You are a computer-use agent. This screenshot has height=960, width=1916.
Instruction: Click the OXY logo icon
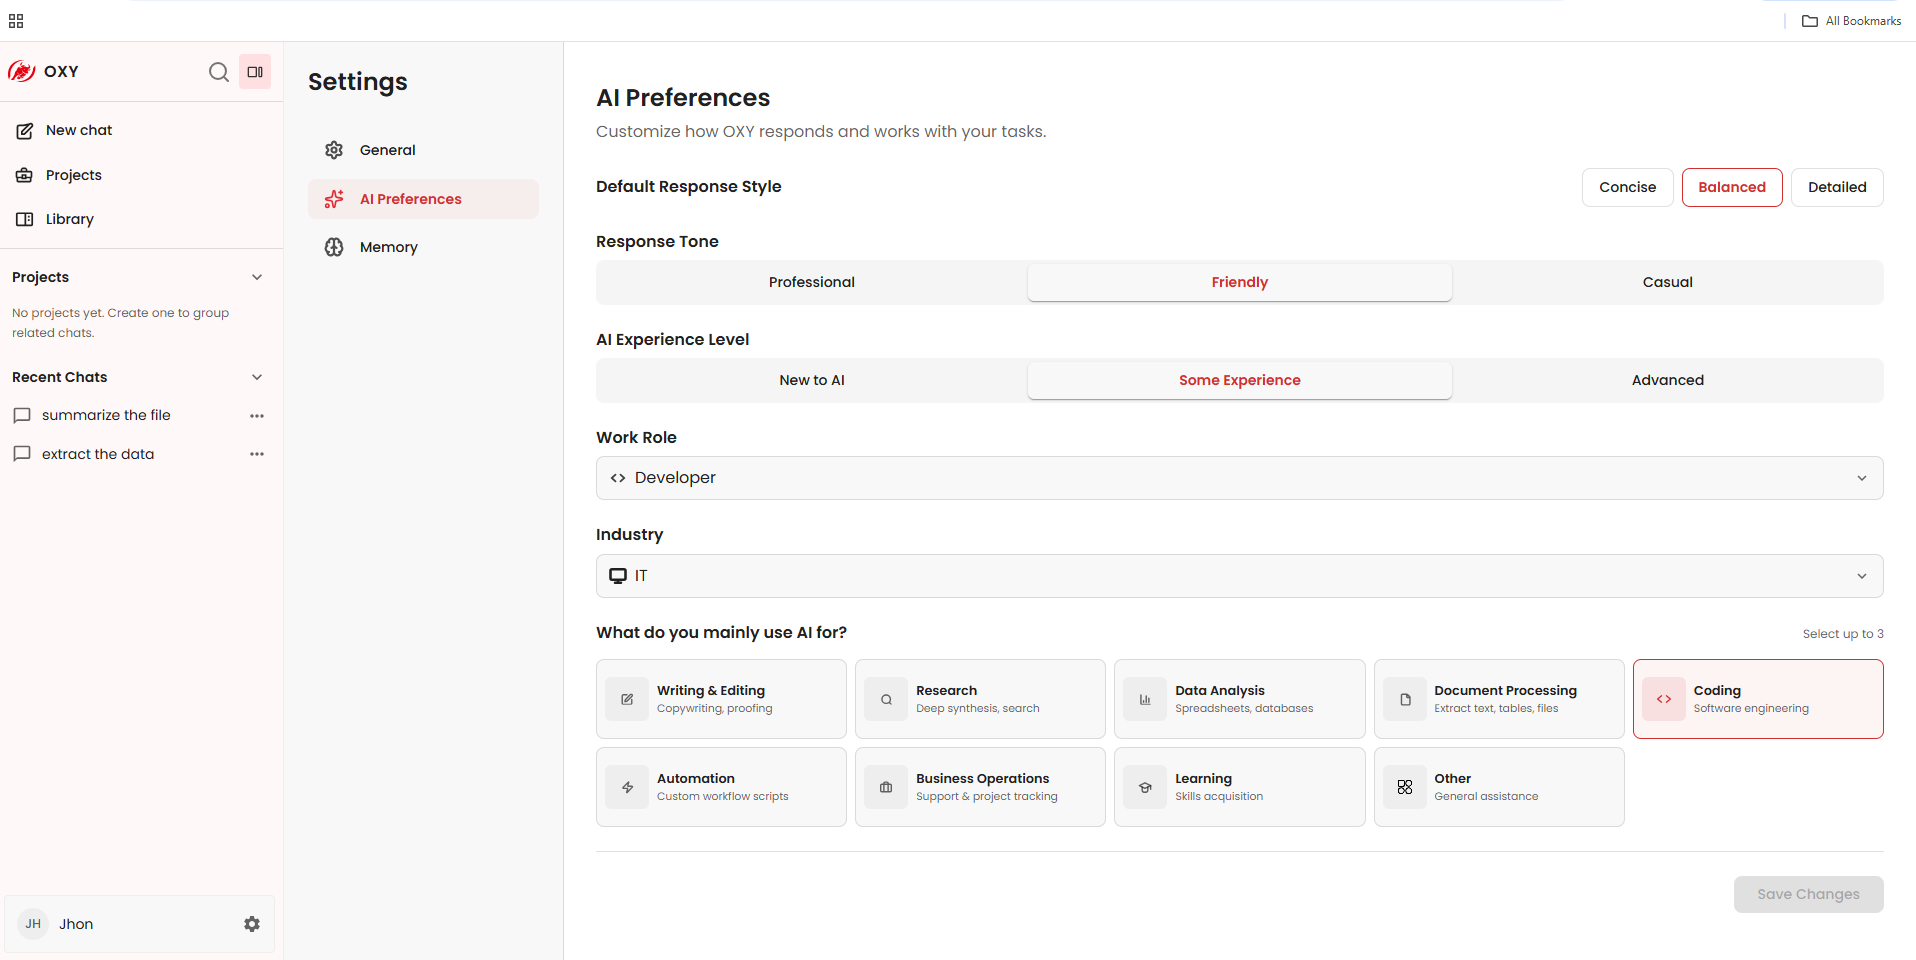pos(22,71)
